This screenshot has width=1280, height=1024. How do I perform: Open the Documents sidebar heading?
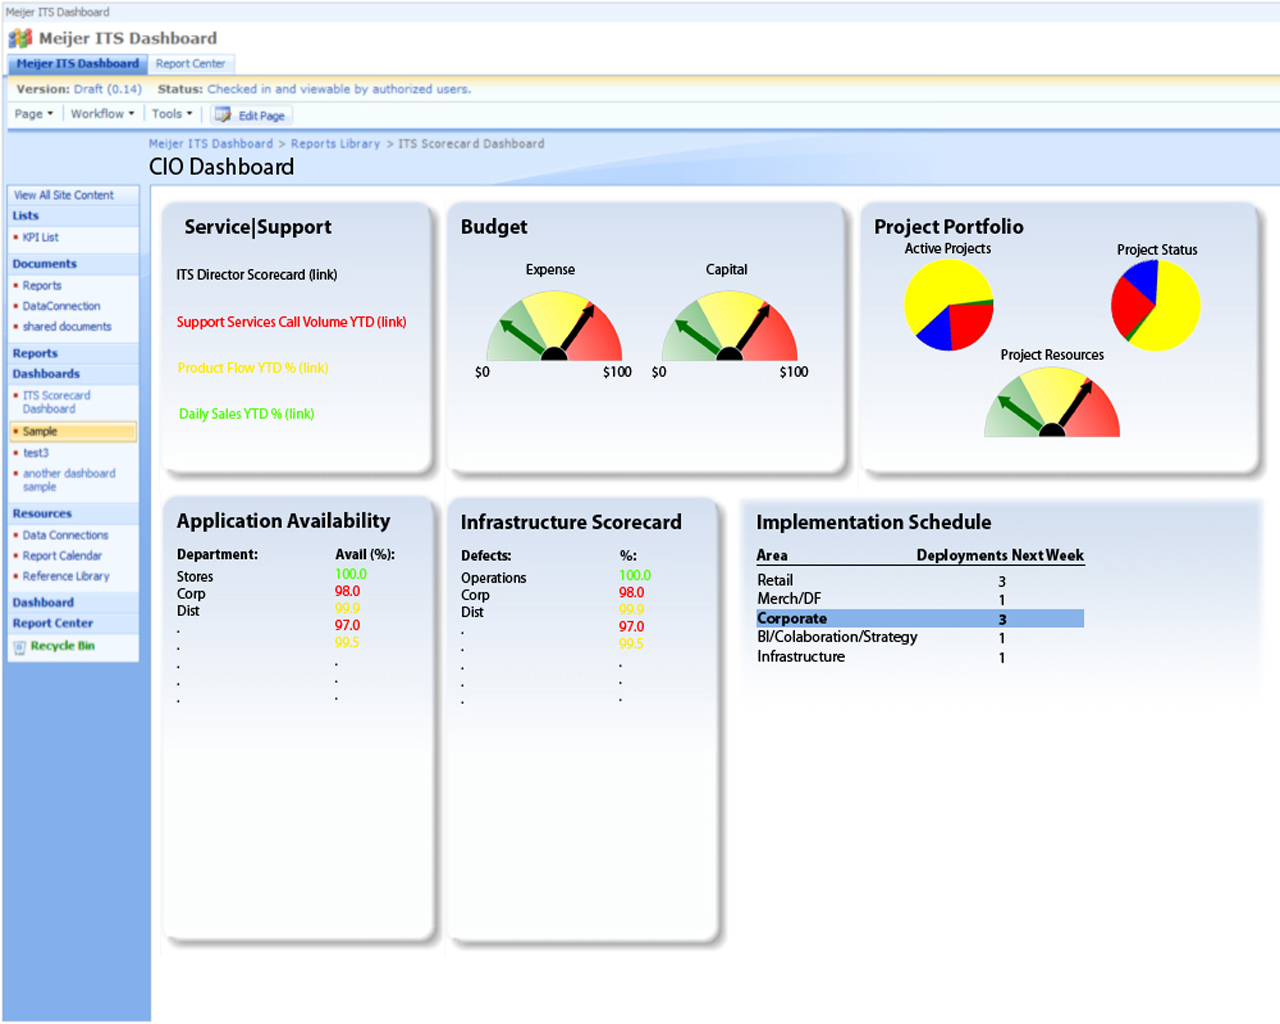pyautogui.click(x=45, y=264)
